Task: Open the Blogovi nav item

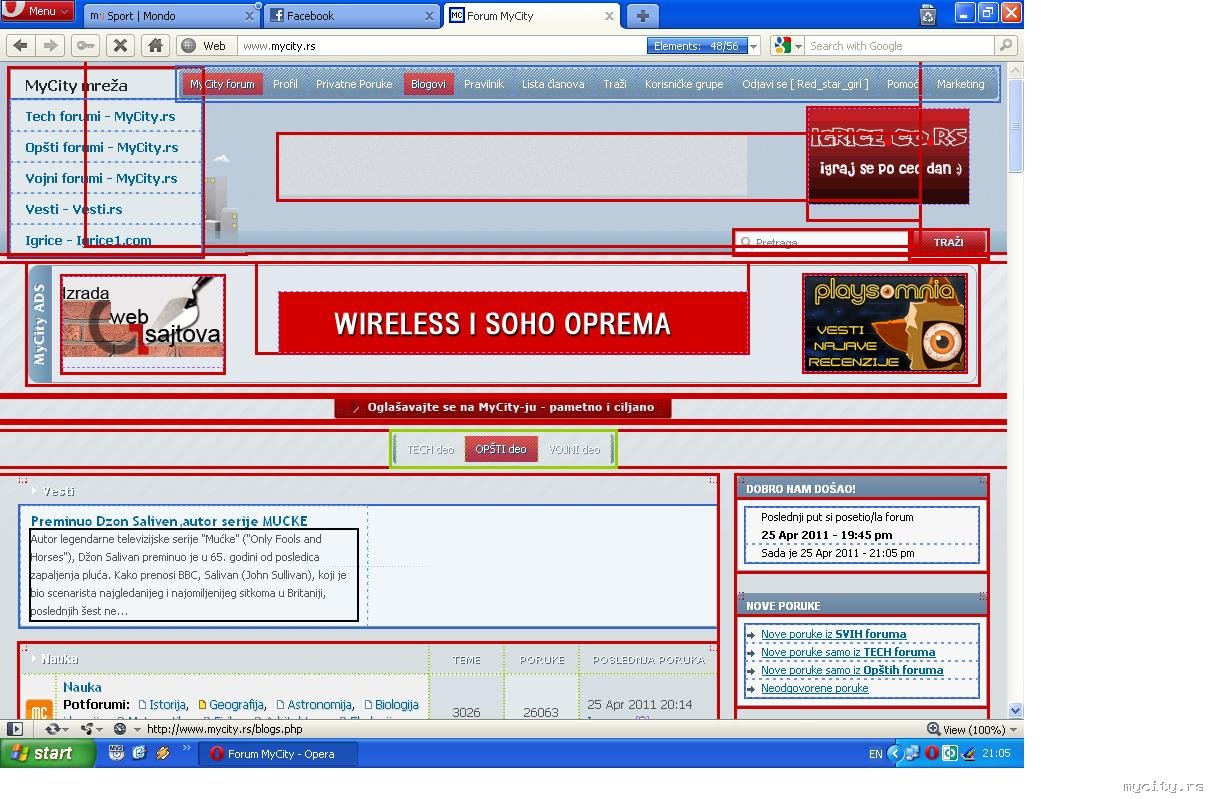Action: click(428, 84)
